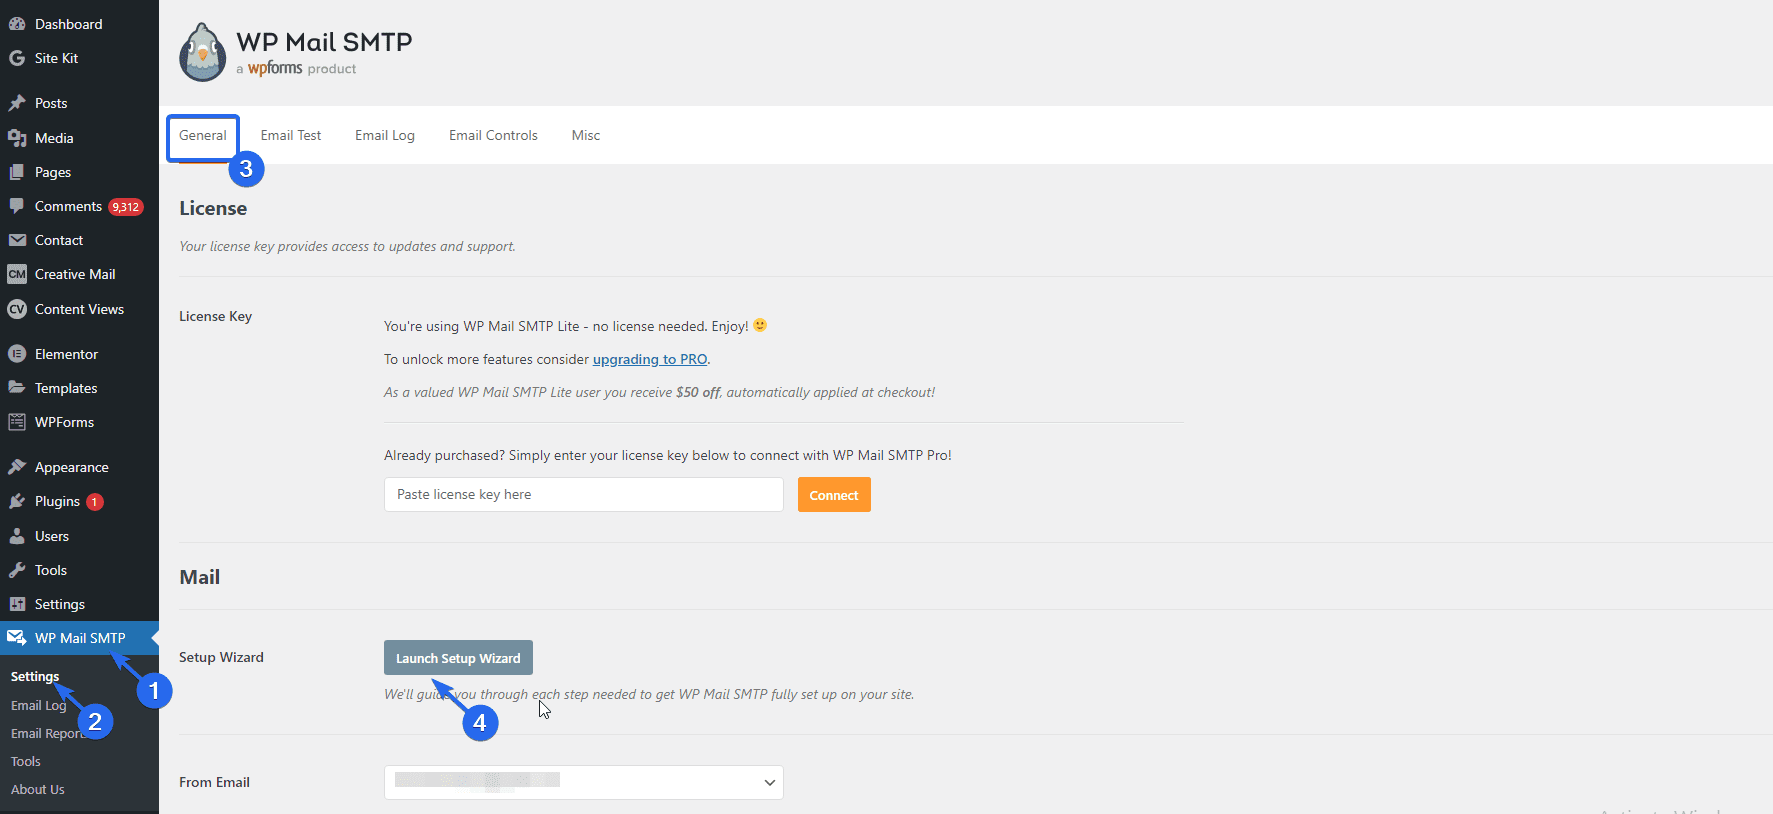Click the Elementor logo icon
This screenshot has height=814, width=1773.
click(x=17, y=354)
